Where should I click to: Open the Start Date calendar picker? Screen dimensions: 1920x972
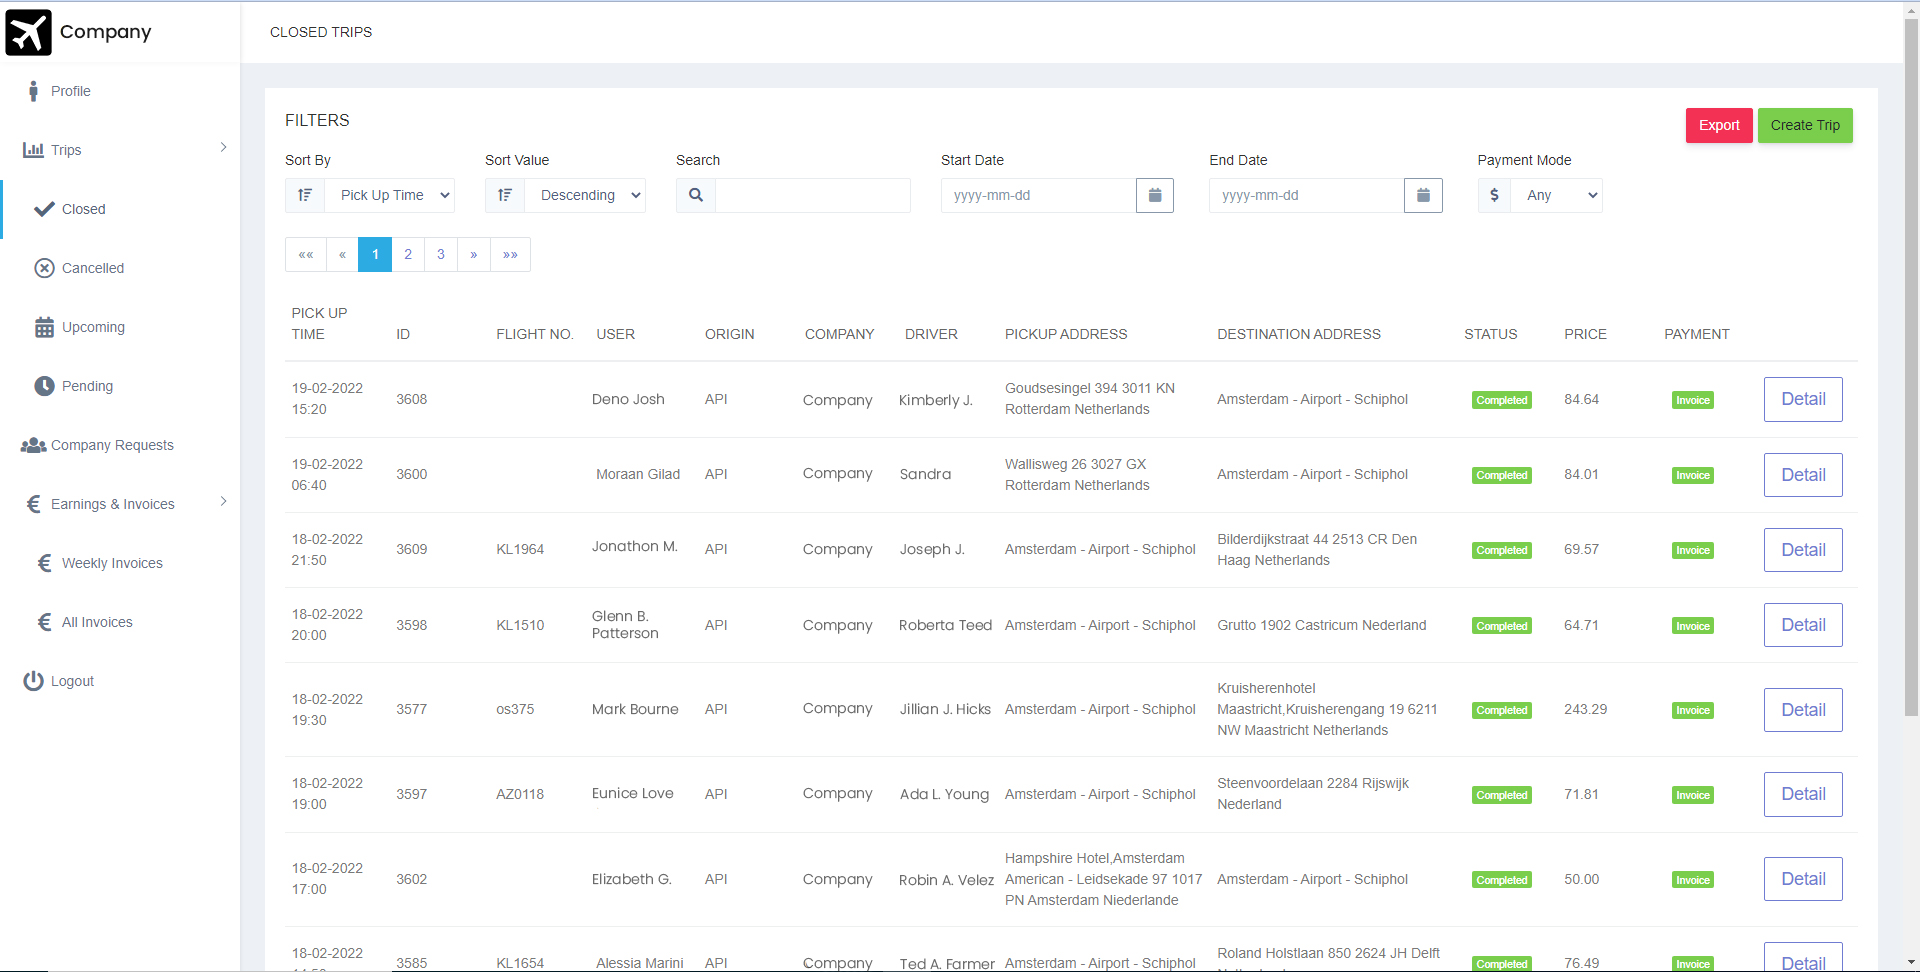tap(1154, 196)
